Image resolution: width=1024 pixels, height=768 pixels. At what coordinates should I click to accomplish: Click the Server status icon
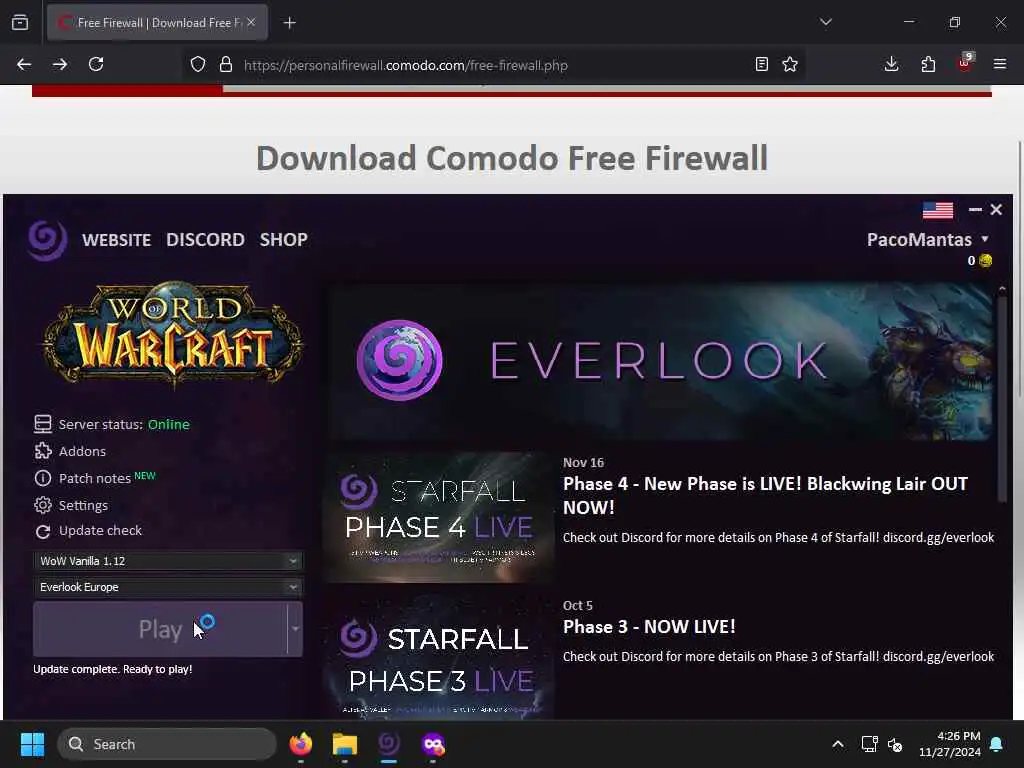click(43, 424)
